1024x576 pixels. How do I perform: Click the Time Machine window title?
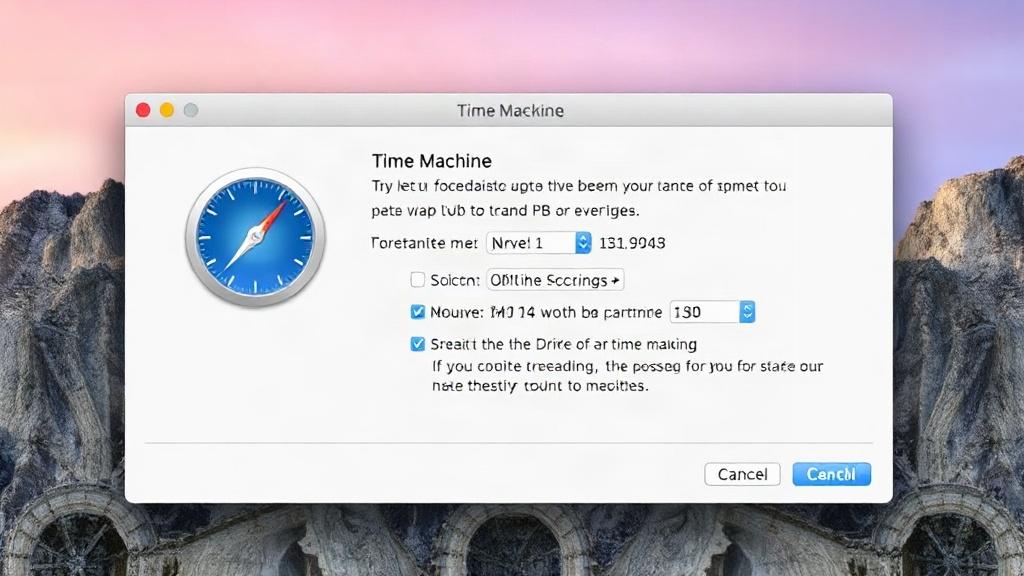(x=510, y=110)
